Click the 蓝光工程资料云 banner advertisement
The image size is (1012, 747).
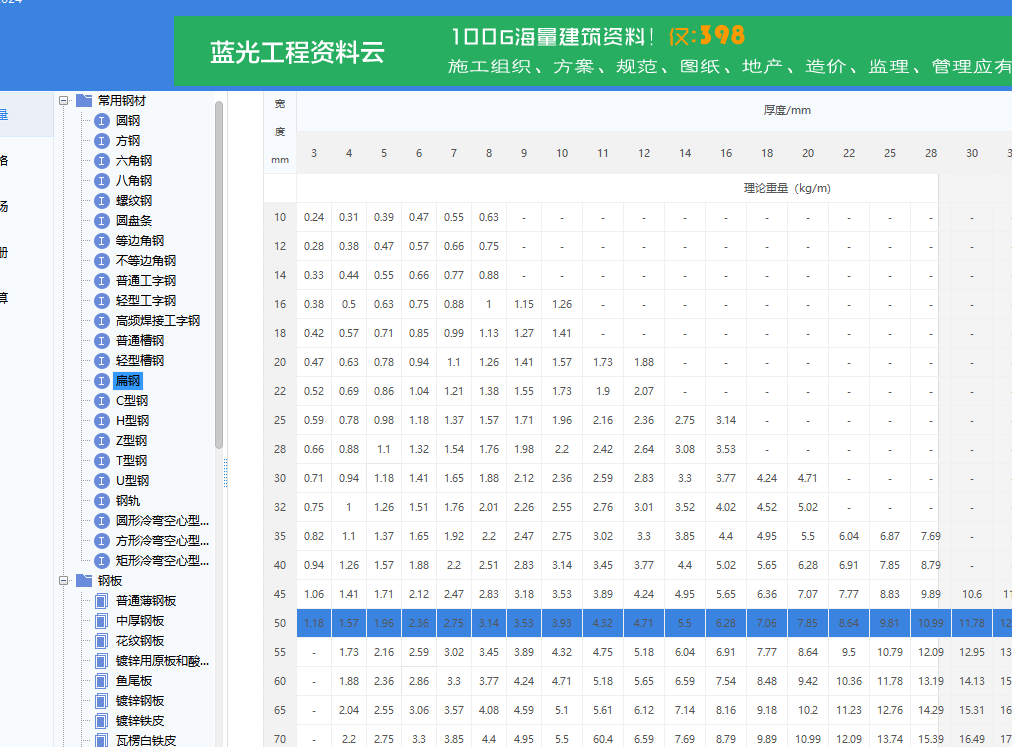click(592, 52)
